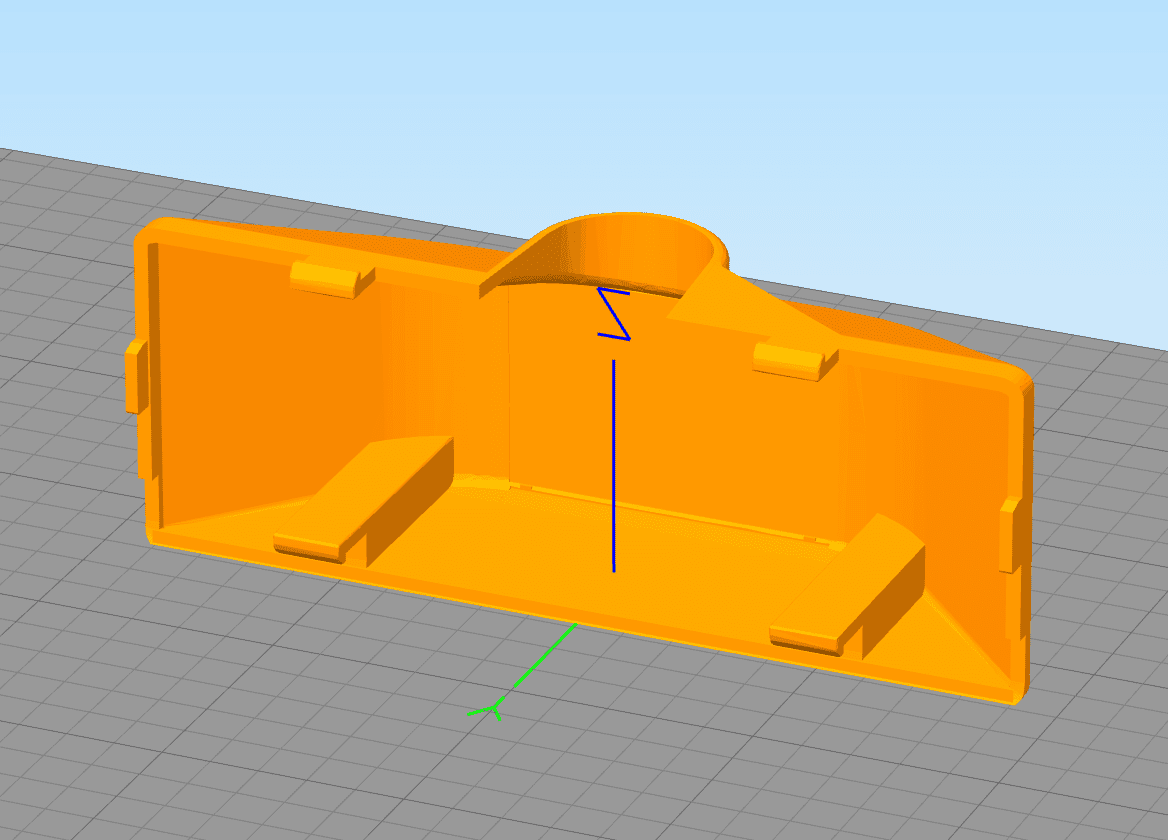Click the blue Z axis label
The width and height of the screenshot is (1168, 840).
(x=614, y=314)
